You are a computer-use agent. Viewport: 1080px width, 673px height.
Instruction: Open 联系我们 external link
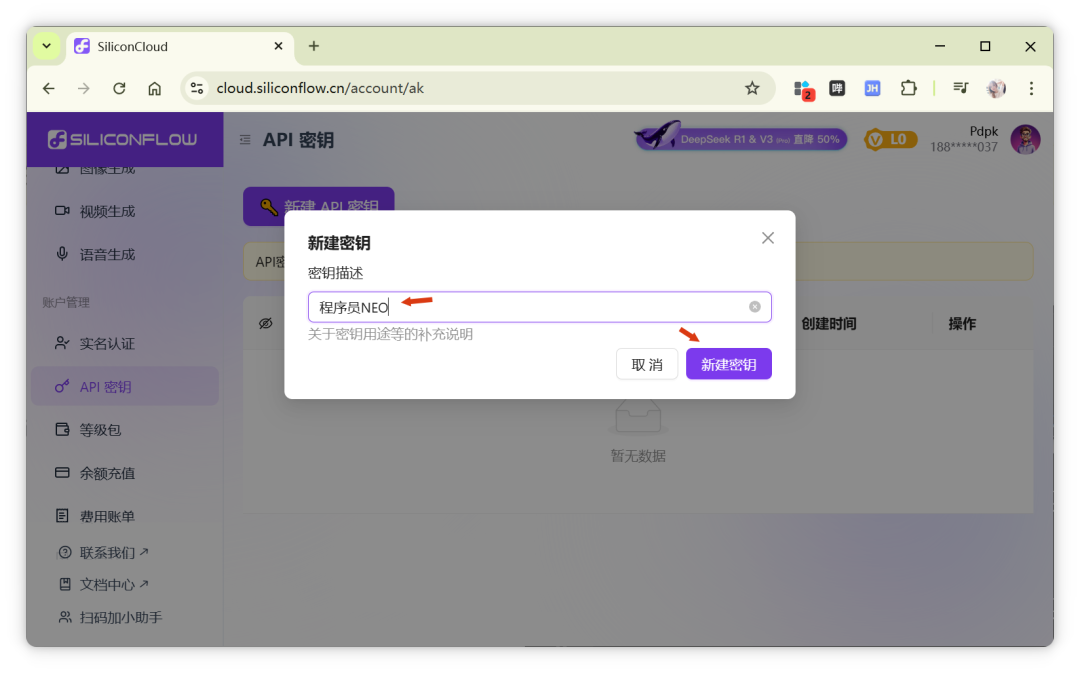click(x=104, y=552)
